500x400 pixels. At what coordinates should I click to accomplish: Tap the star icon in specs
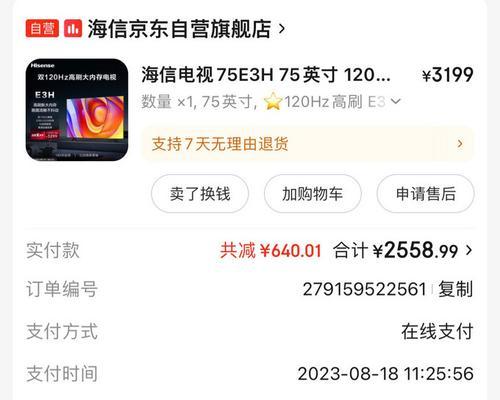273,101
